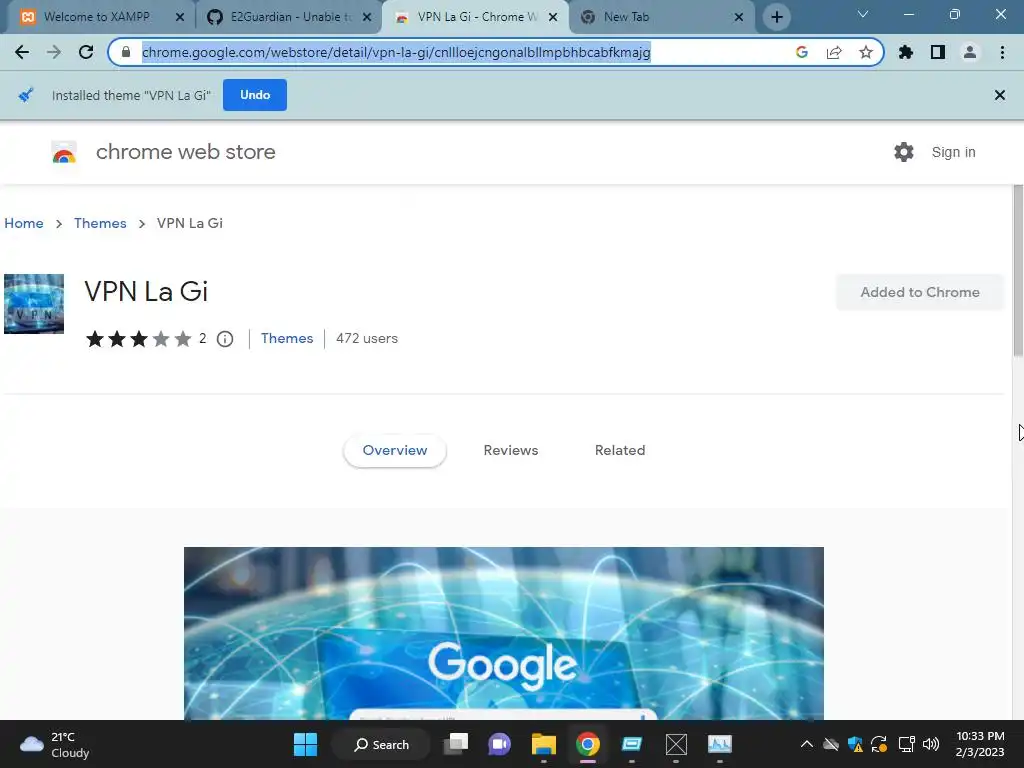
Task: Open the tab search dropdown arrow
Action: click(x=863, y=14)
